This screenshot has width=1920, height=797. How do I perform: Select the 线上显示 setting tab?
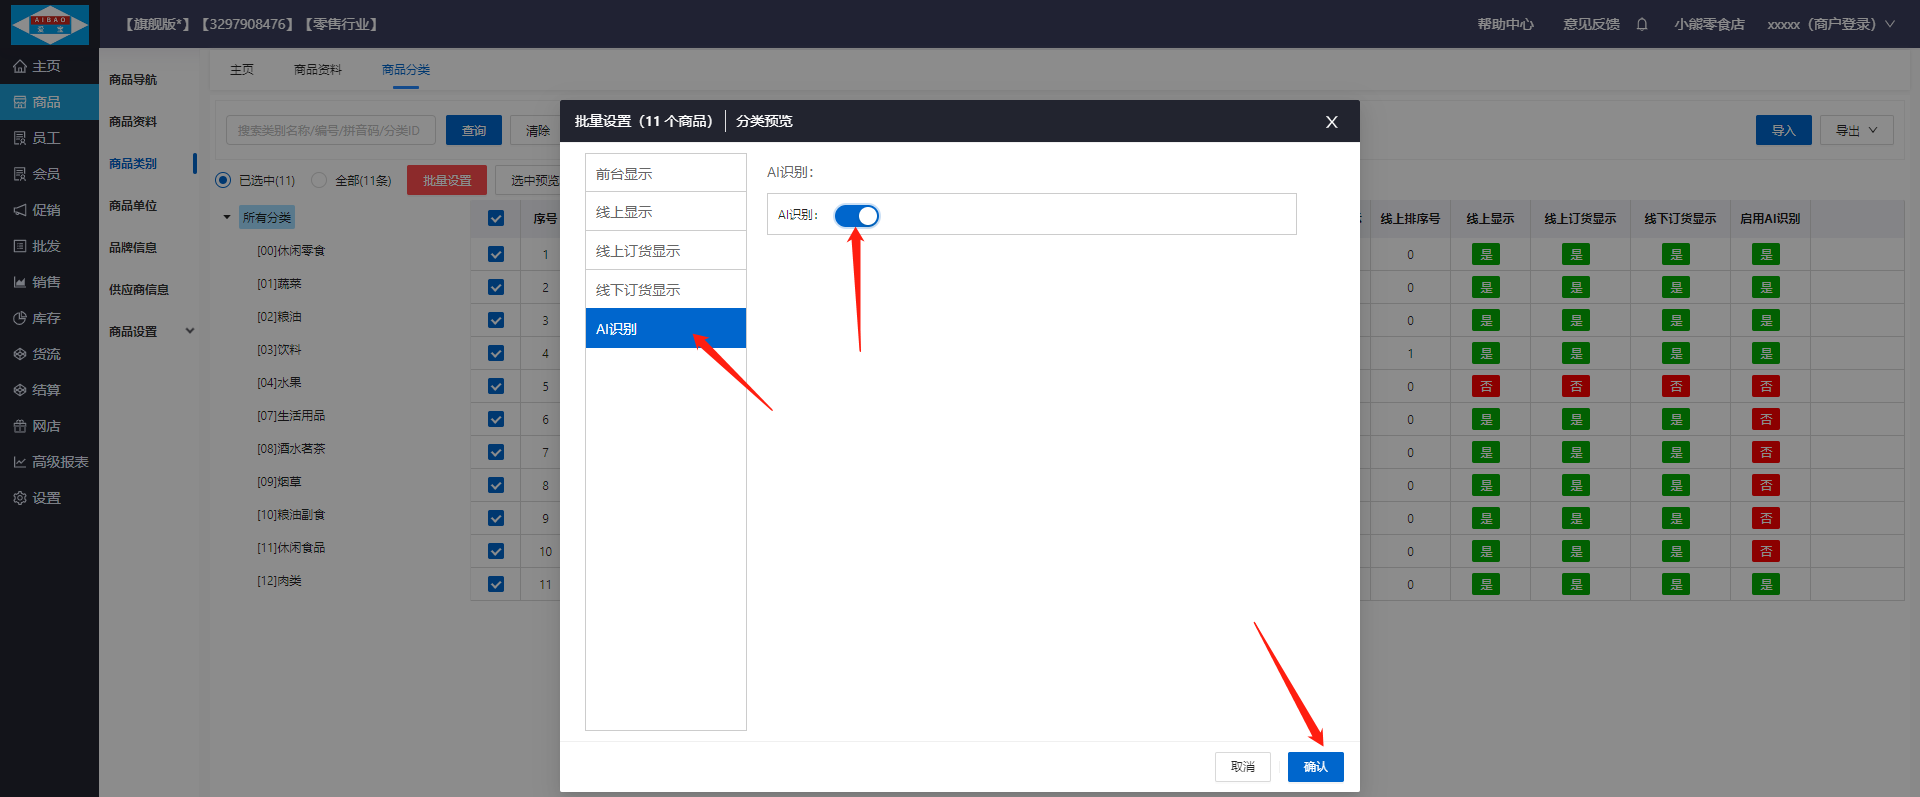tap(666, 212)
